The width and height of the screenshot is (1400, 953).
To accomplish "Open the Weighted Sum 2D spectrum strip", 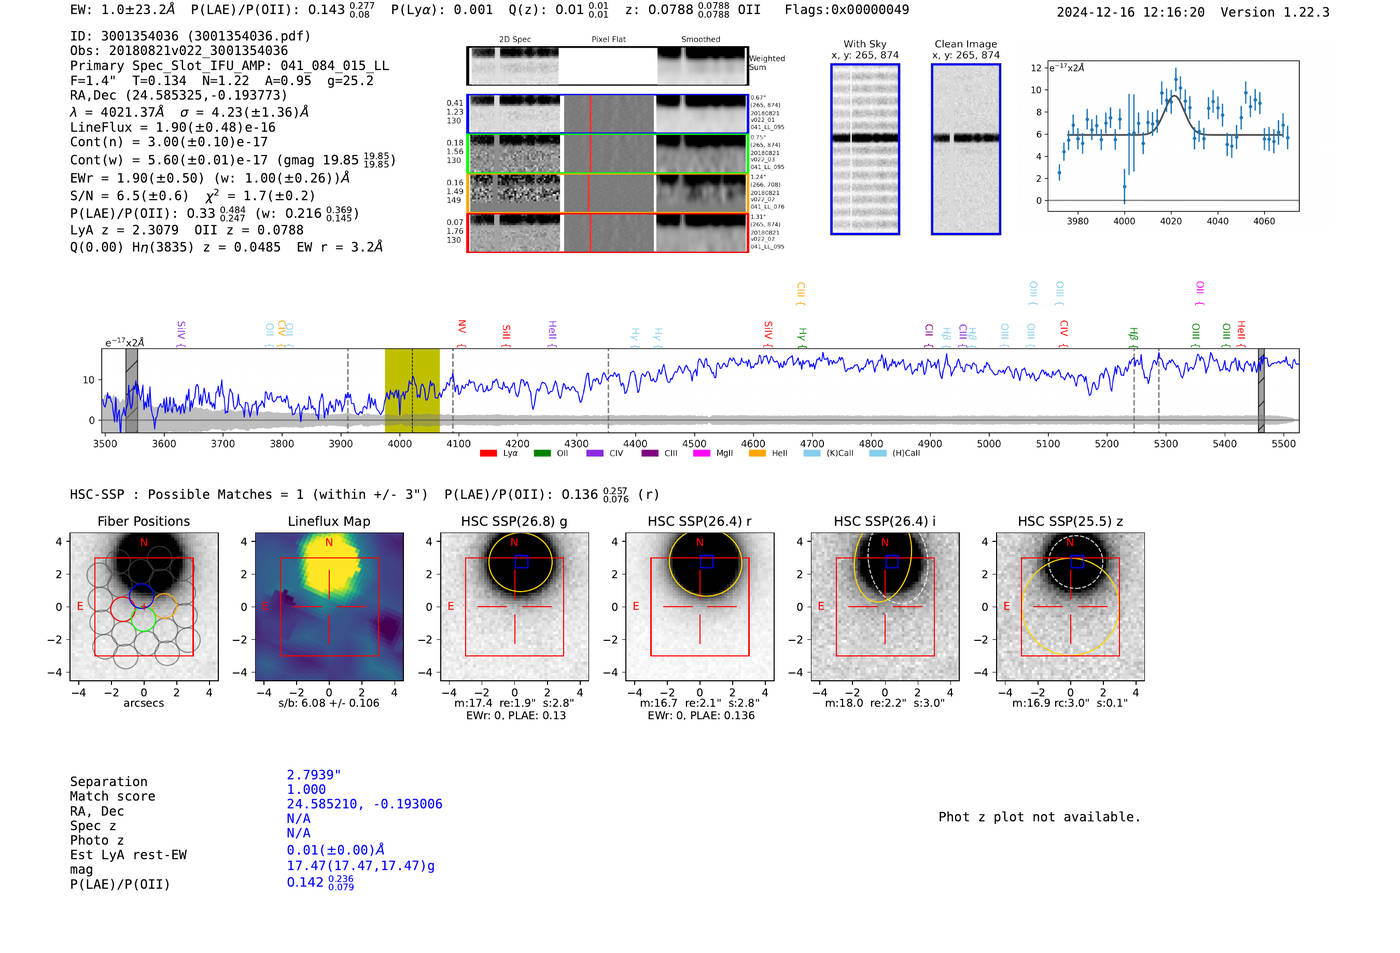I will 607,66.
